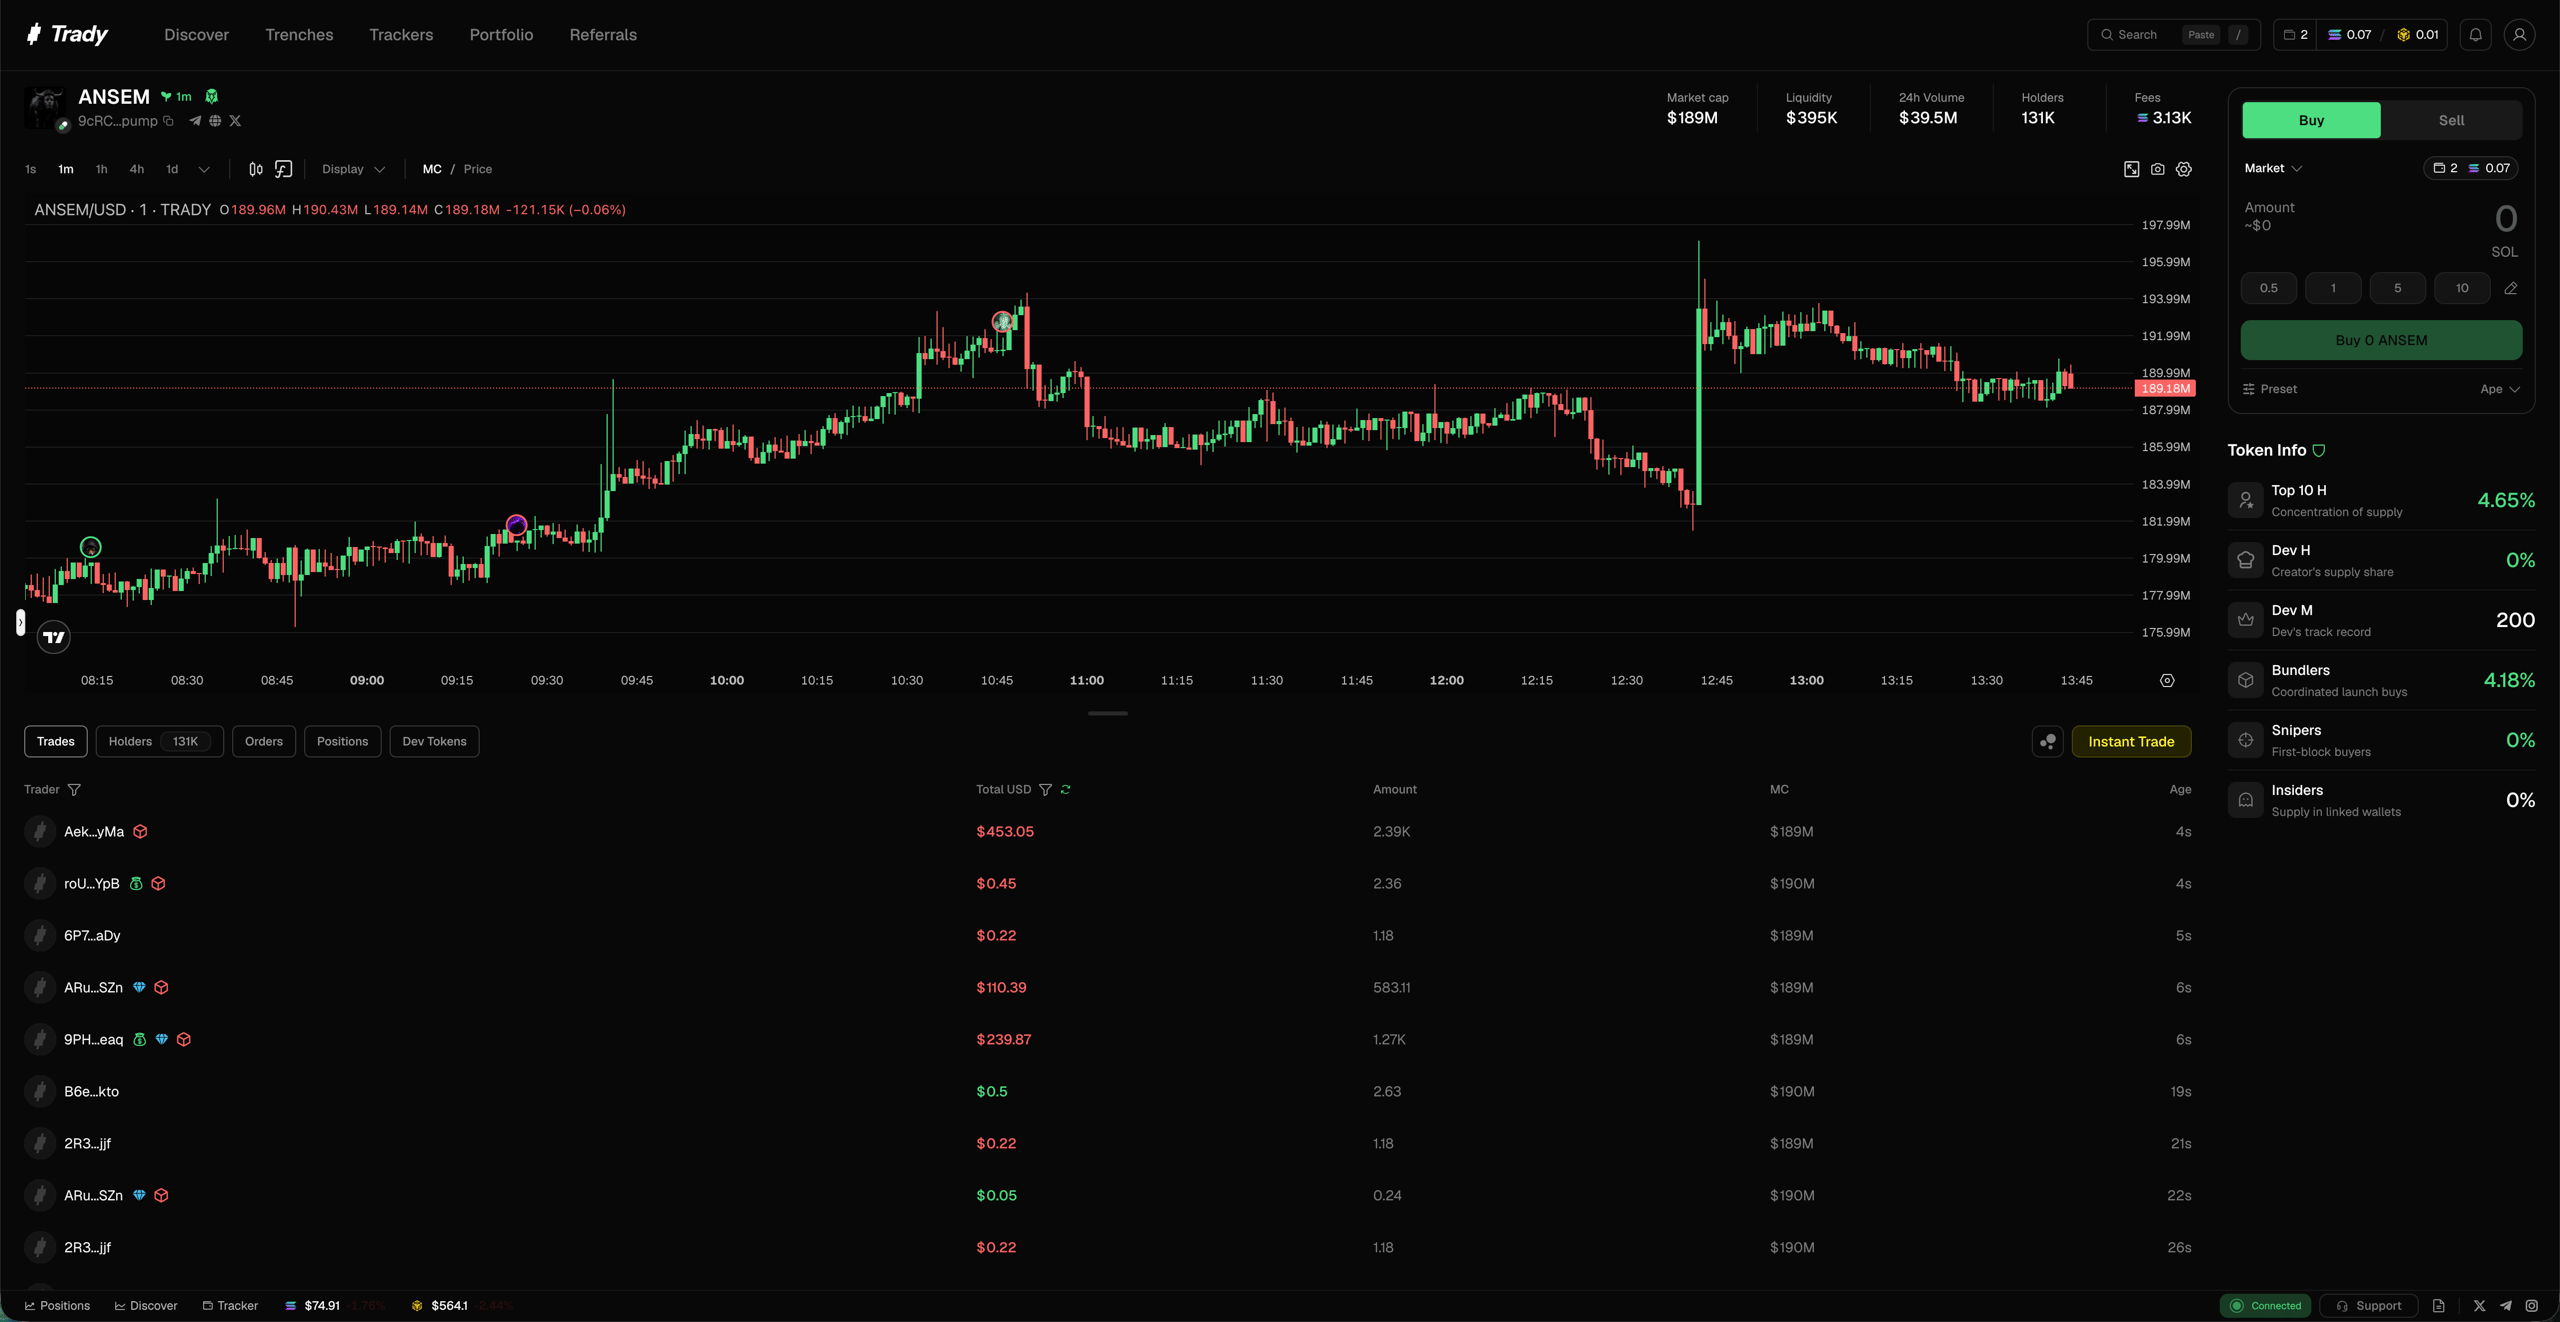Open Tracker in the footer bar
Image resolution: width=2560 pixels, height=1322 pixels.
pos(230,1306)
